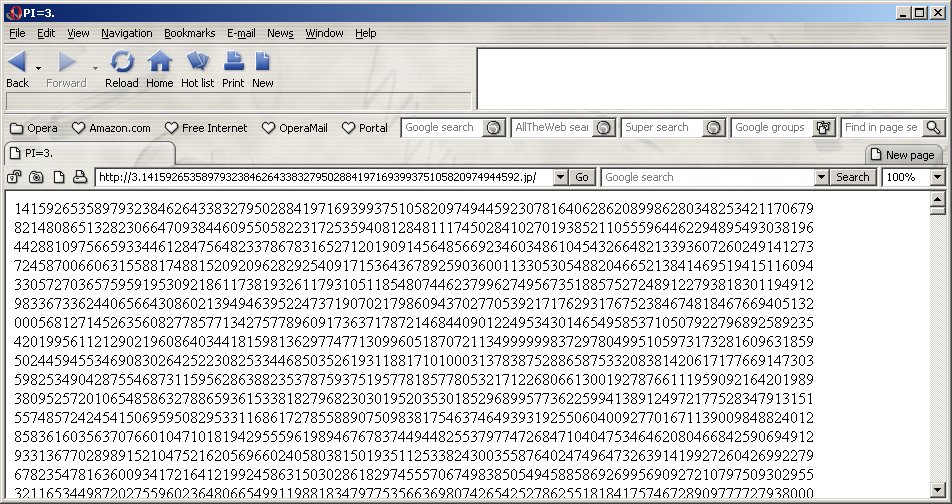Open the OperaMail bookmark
This screenshot has height=504, width=952.
[x=295, y=128]
